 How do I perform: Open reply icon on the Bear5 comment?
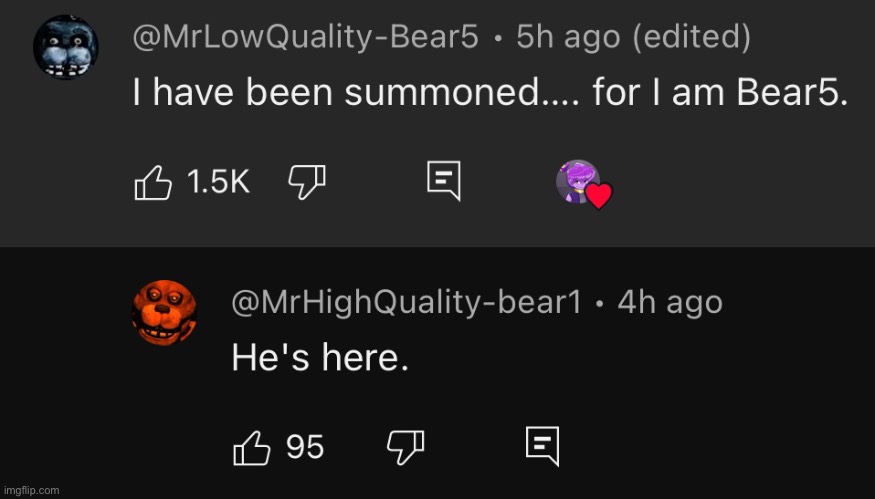click(442, 182)
